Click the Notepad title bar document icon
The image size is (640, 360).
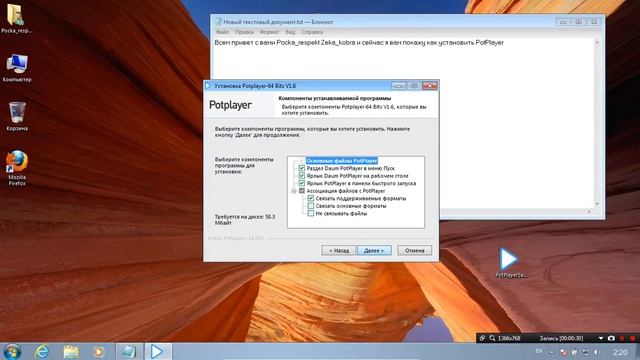(x=218, y=22)
